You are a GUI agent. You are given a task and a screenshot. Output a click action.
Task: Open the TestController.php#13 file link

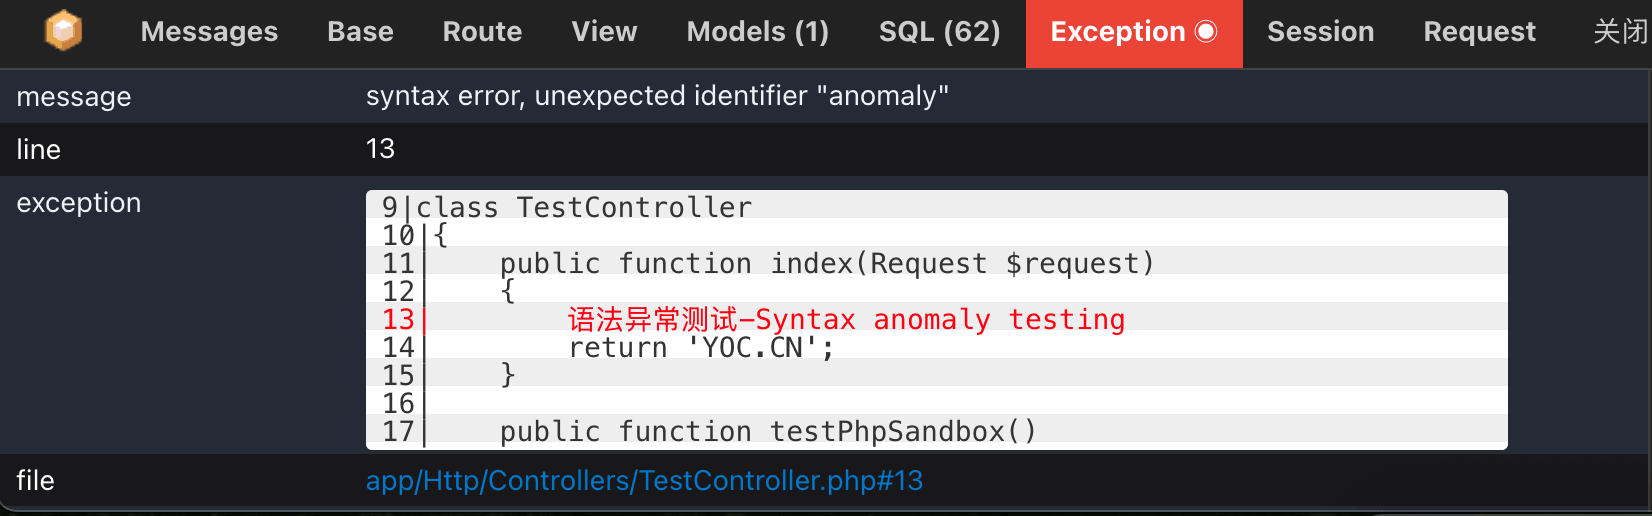point(644,481)
